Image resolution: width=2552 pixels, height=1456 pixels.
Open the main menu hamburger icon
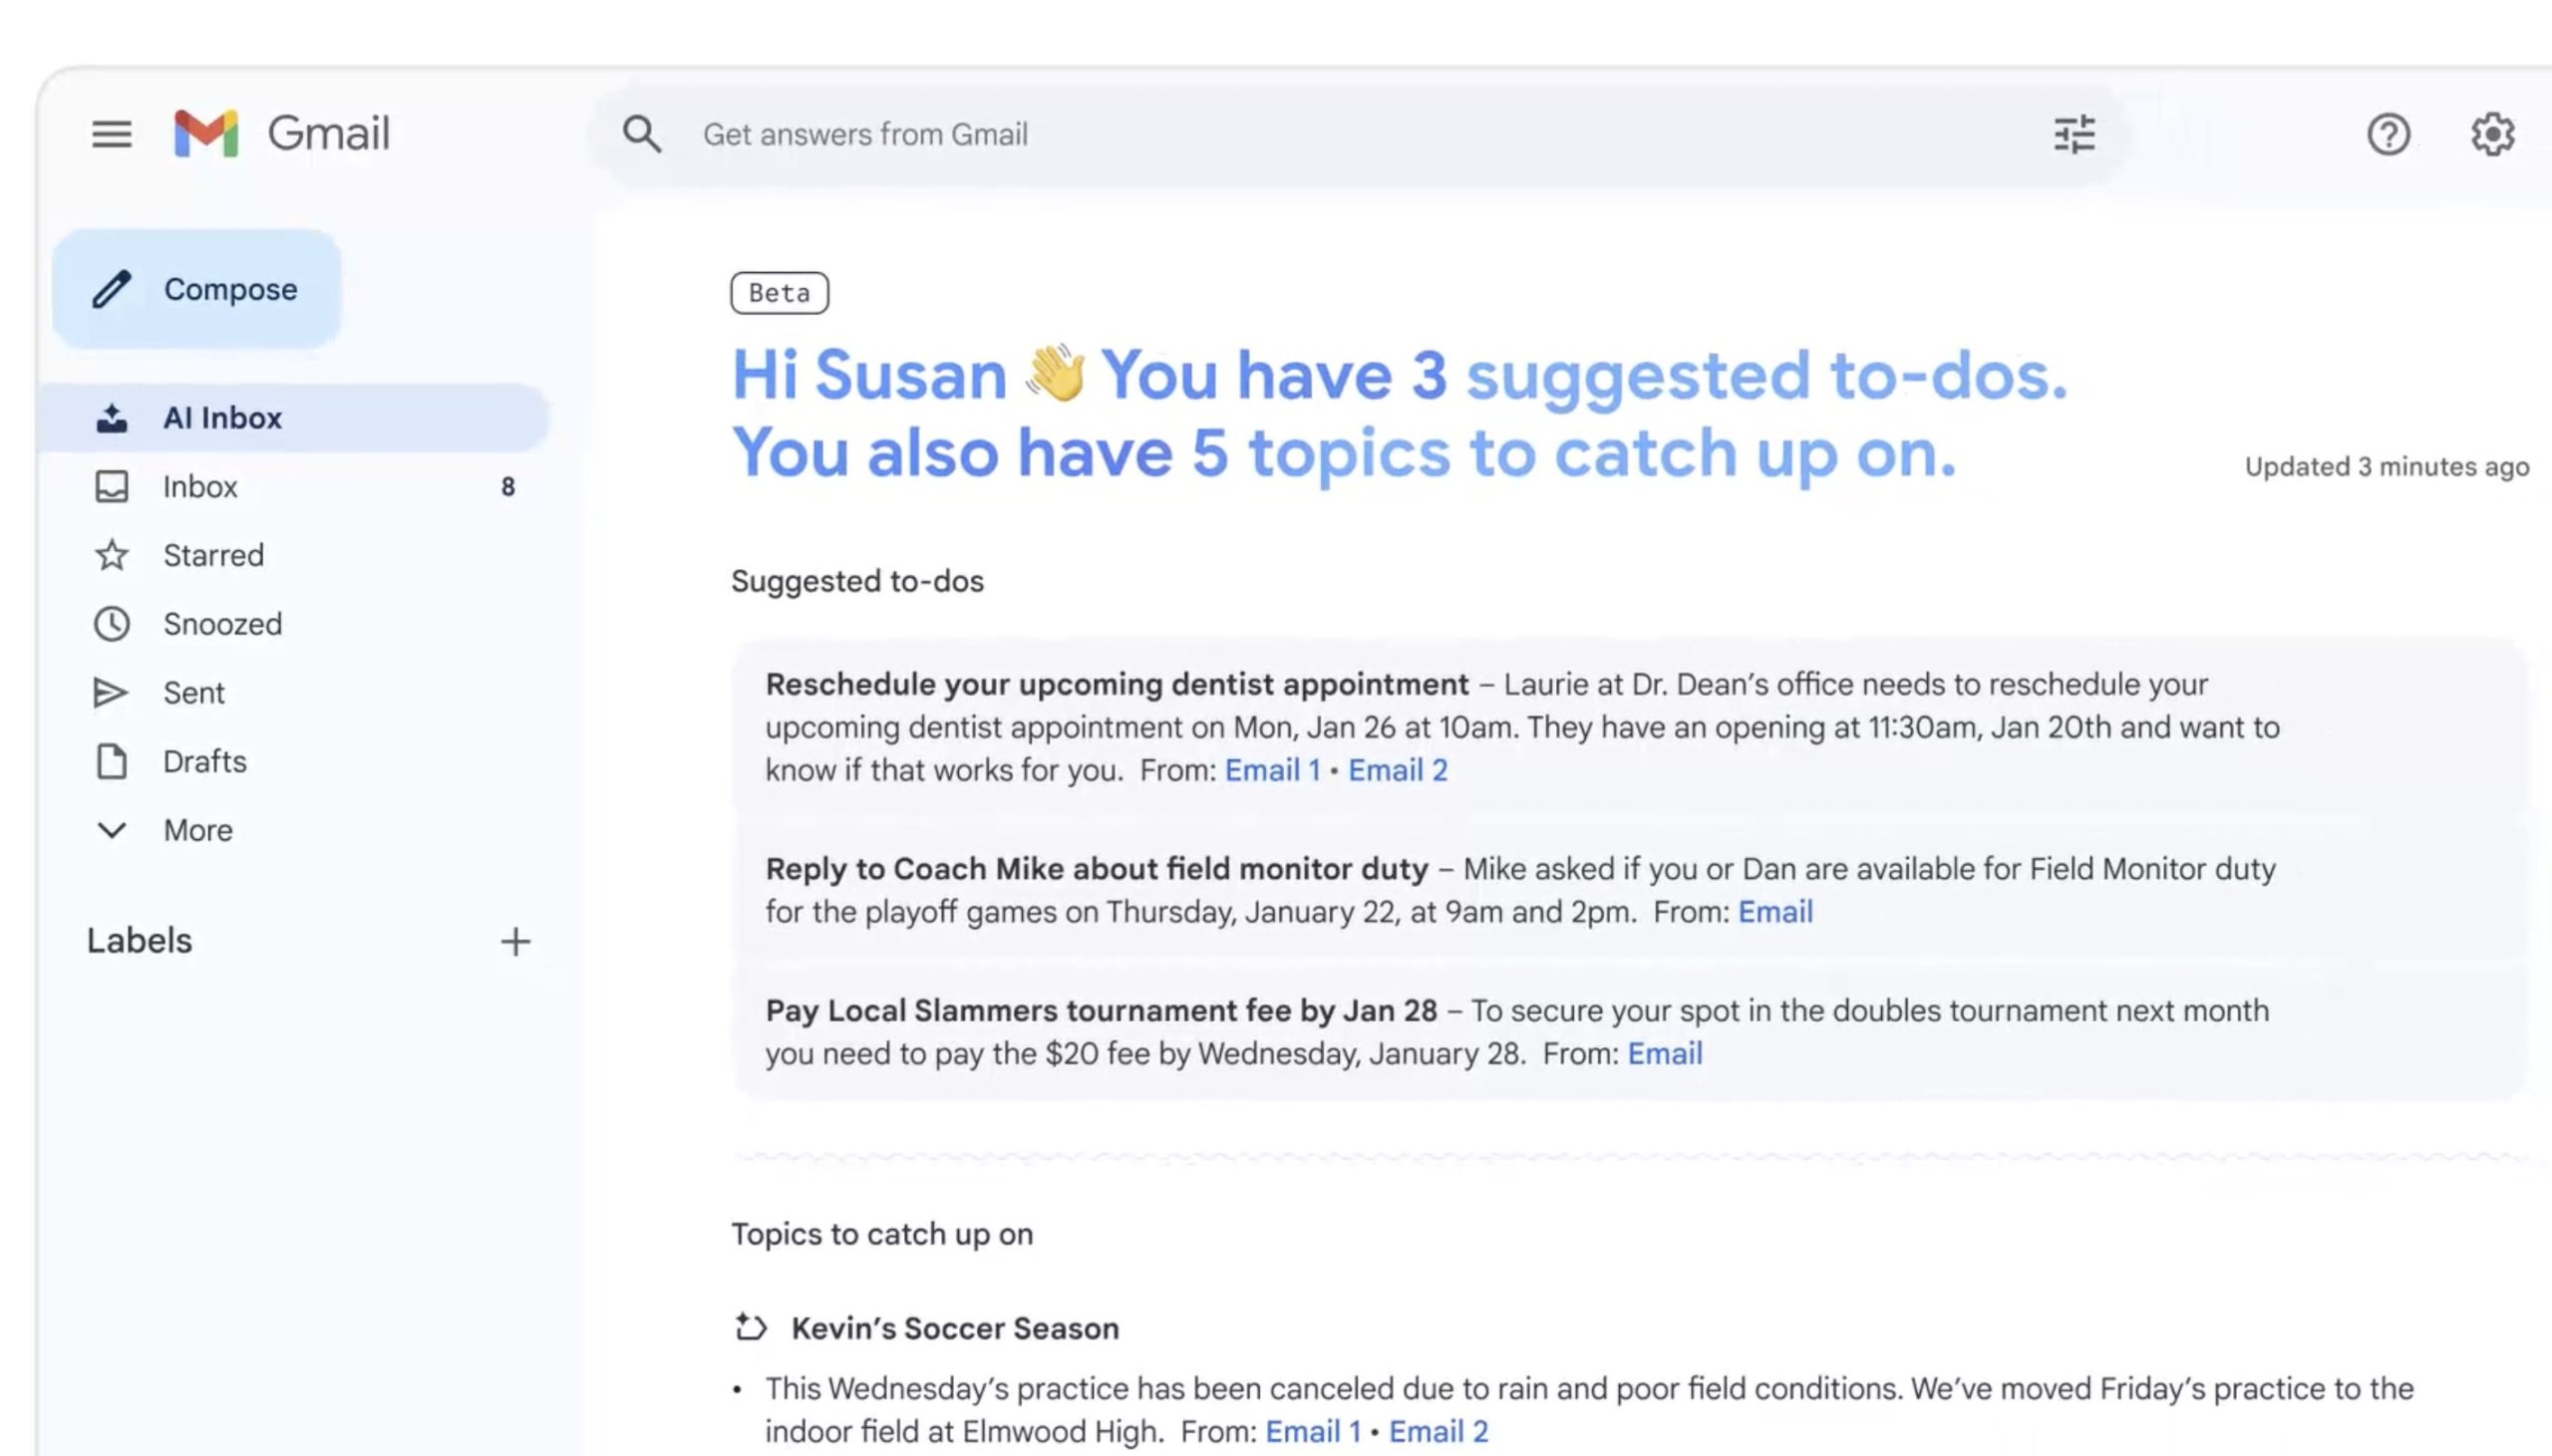(x=111, y=134)
